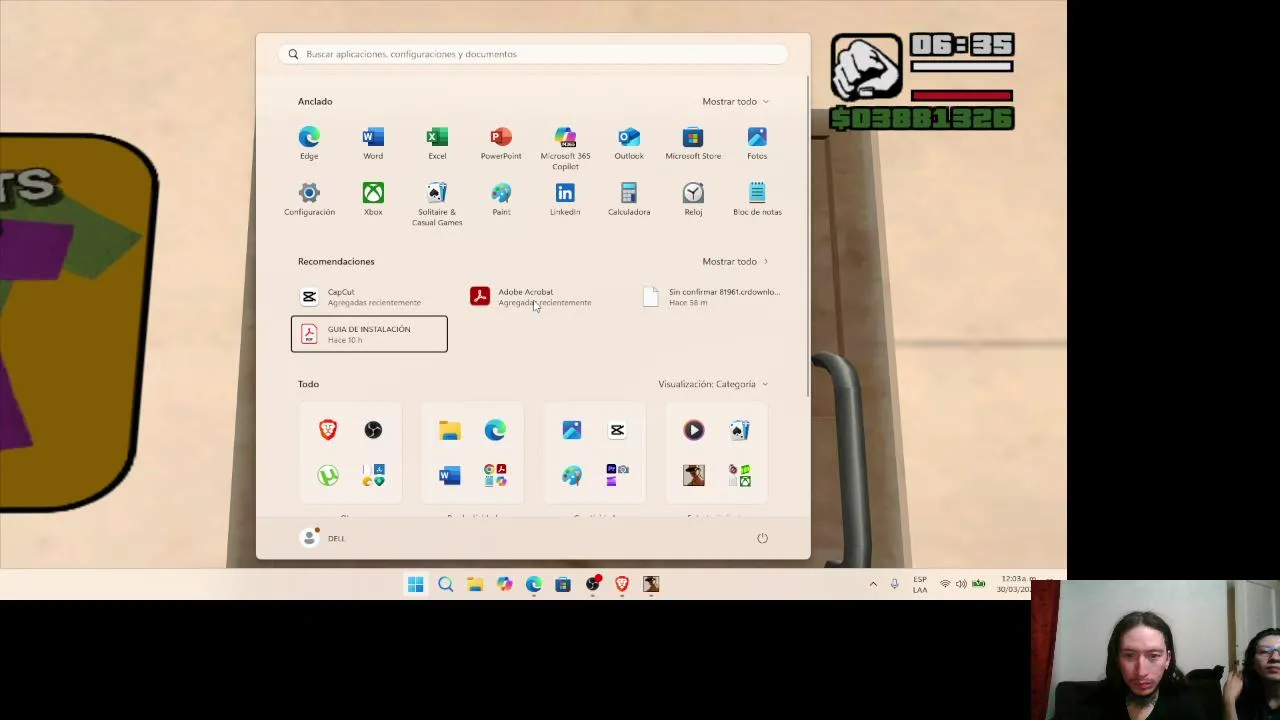
Task: Open Paint icon in Todo categories
Action: click(572, 476)
